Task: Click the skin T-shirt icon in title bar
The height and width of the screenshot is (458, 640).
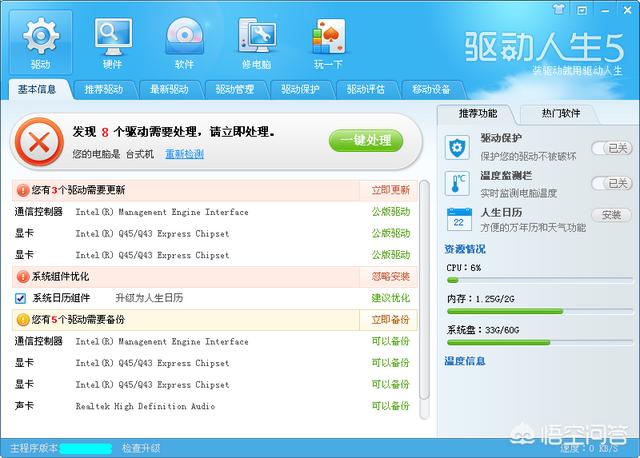Action: 559,8
